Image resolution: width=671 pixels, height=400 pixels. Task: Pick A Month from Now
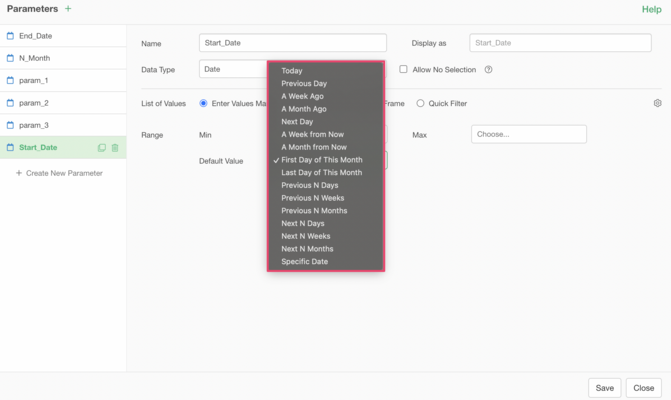point(326,147)
